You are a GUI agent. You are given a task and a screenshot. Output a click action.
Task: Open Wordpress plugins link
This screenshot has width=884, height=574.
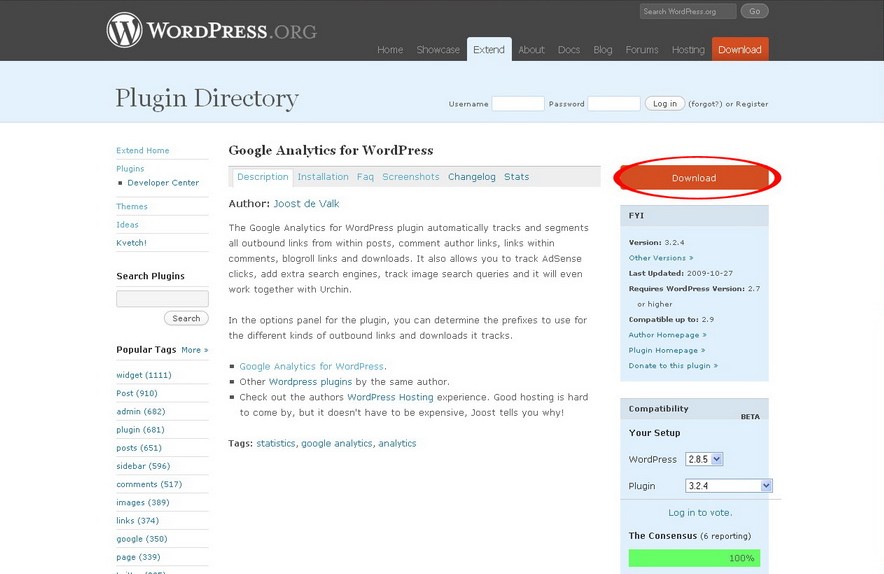(x=310, y=382)
